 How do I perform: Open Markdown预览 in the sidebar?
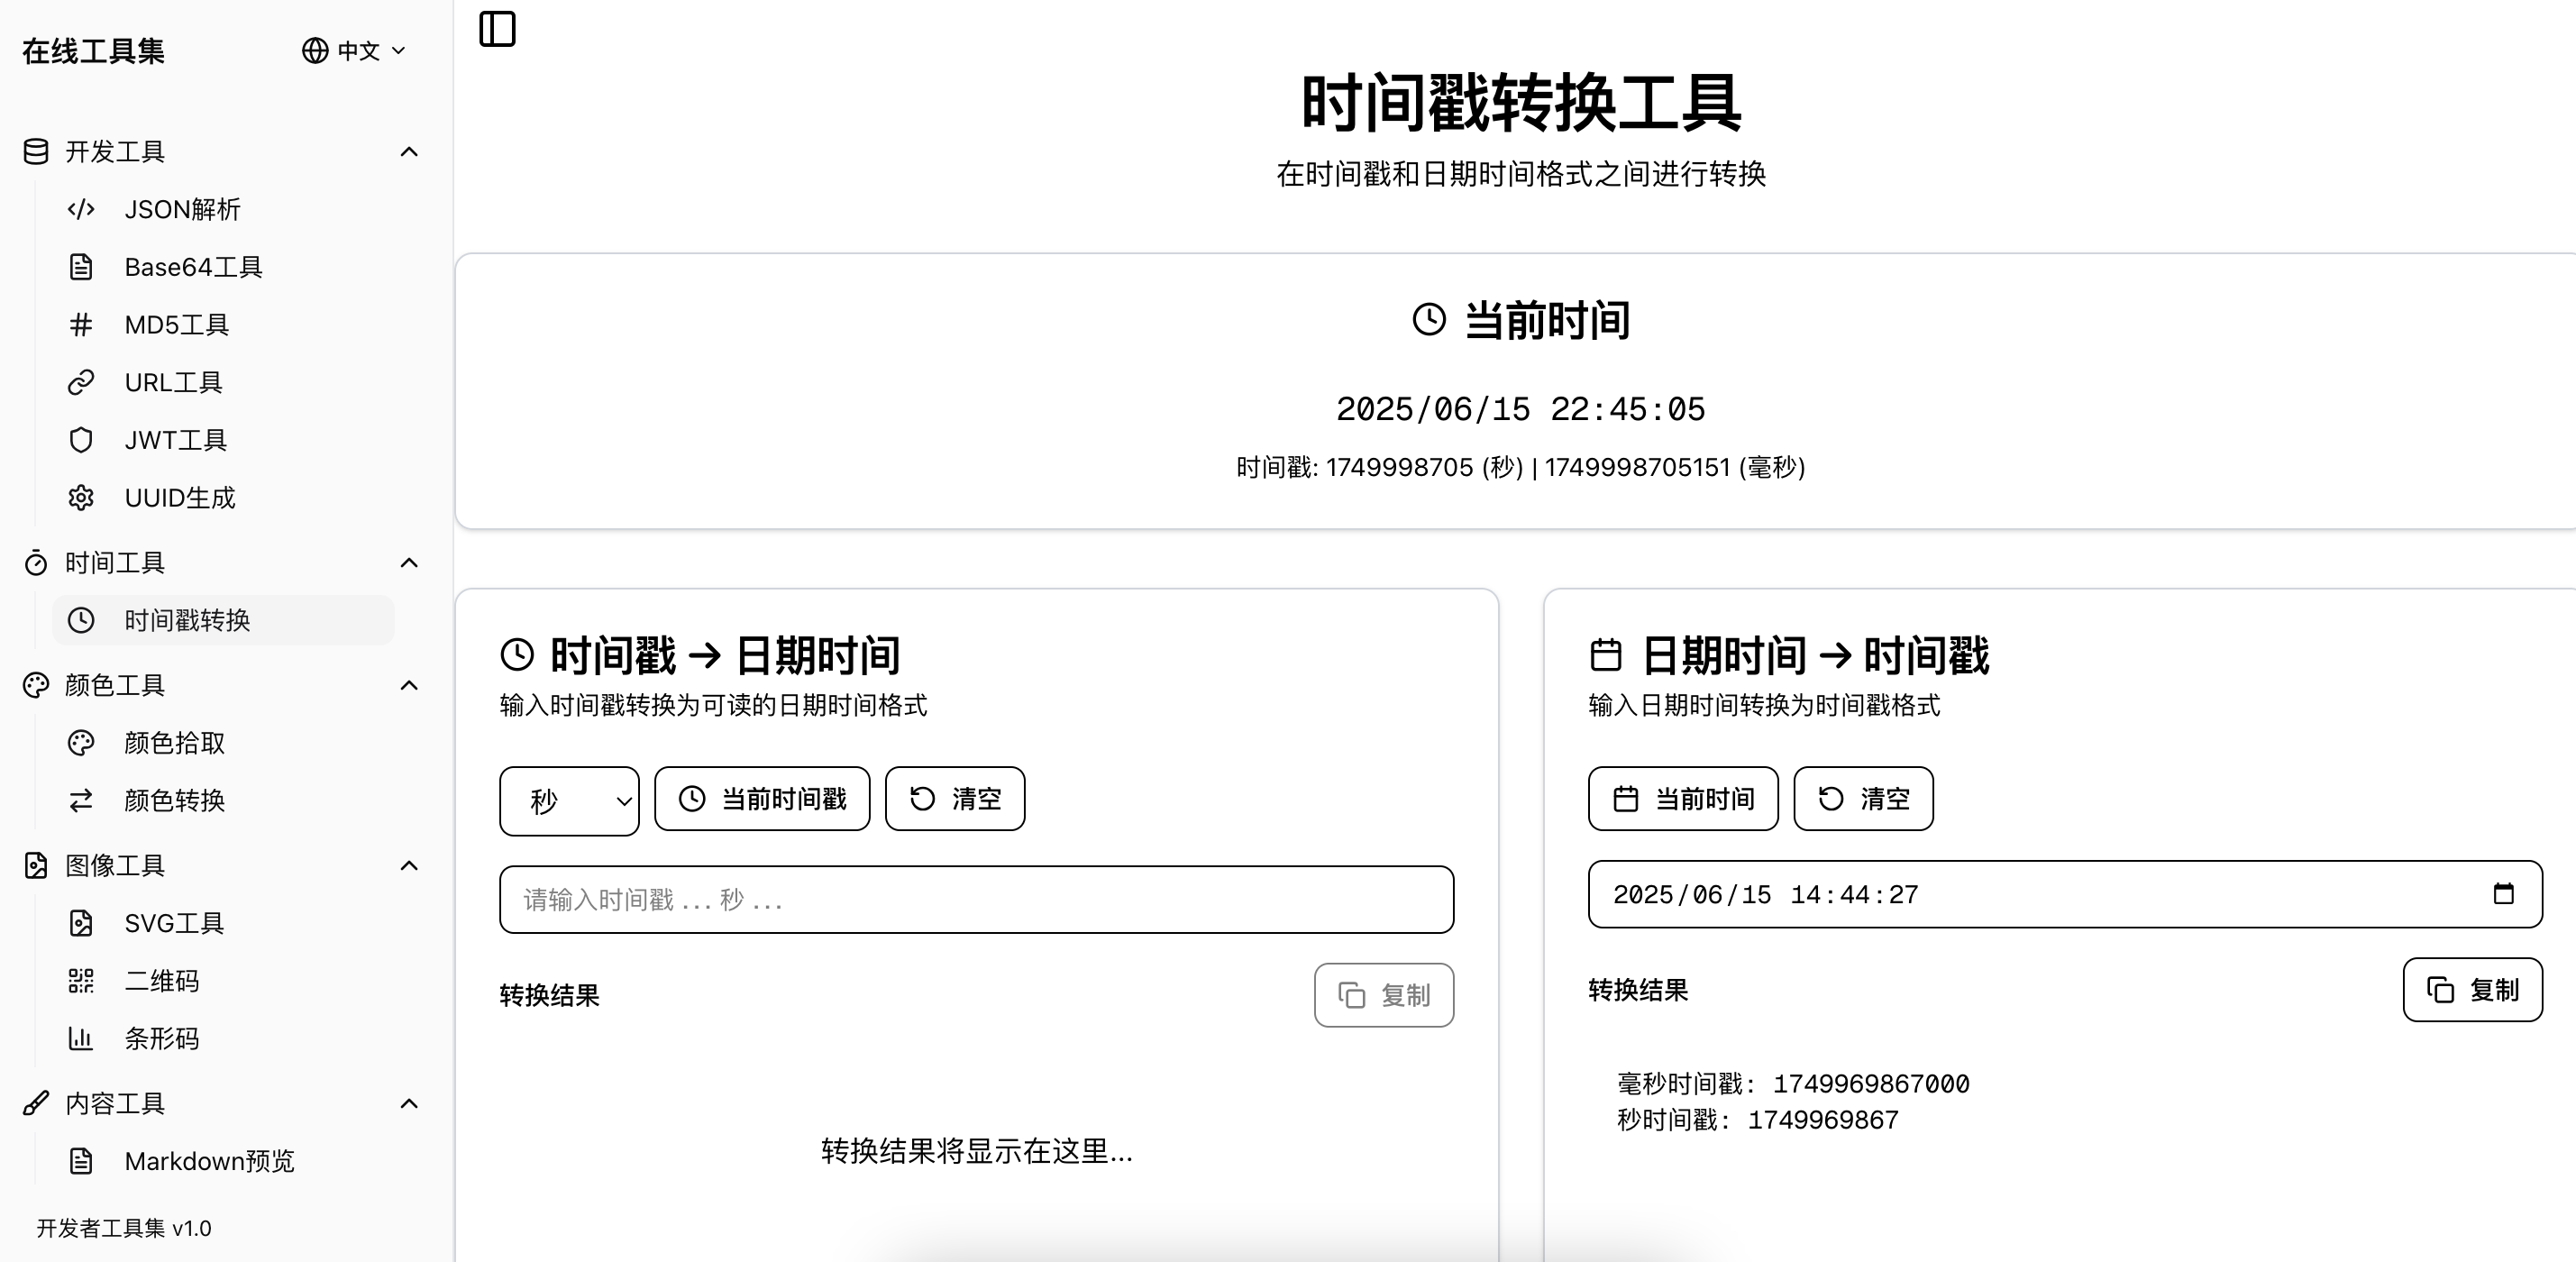tap(208, 1161)
